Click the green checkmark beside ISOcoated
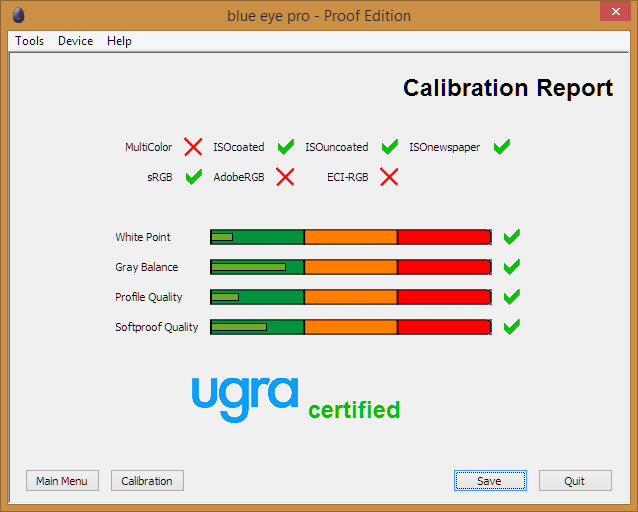 coord(285,147)
